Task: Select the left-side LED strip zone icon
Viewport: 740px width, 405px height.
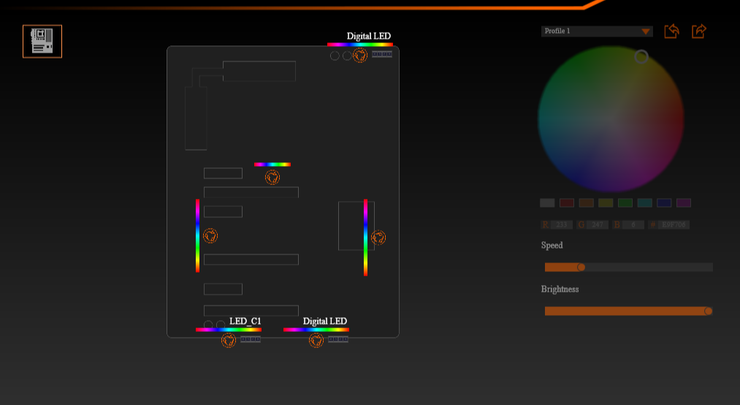Action: tap(210, 236)
